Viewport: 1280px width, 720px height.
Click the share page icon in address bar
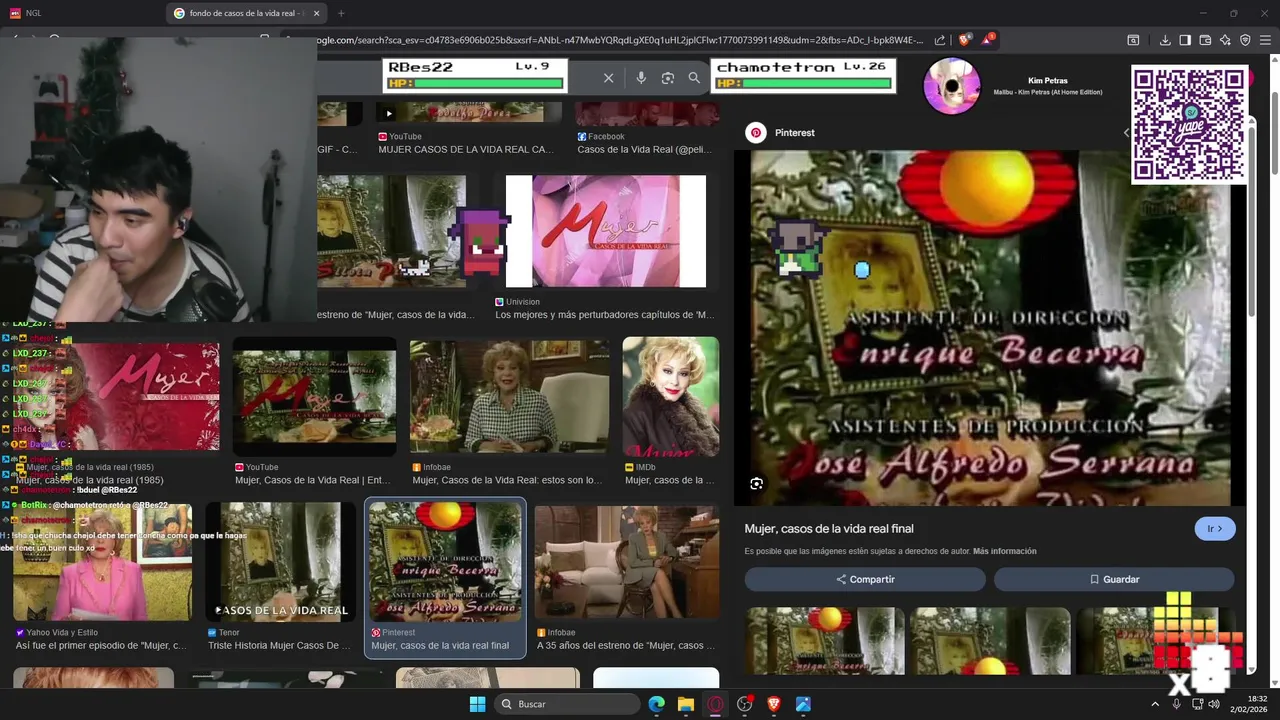[x=940, y=40]
